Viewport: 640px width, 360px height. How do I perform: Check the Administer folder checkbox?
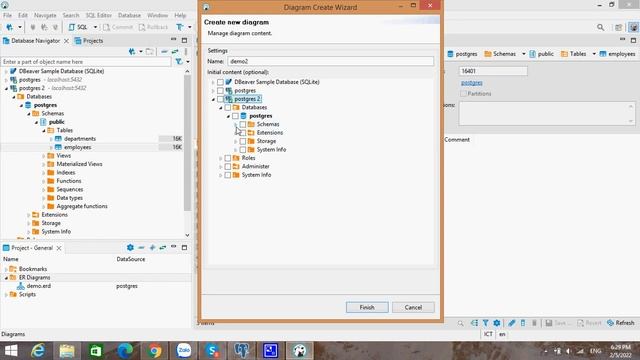point(228,167)
